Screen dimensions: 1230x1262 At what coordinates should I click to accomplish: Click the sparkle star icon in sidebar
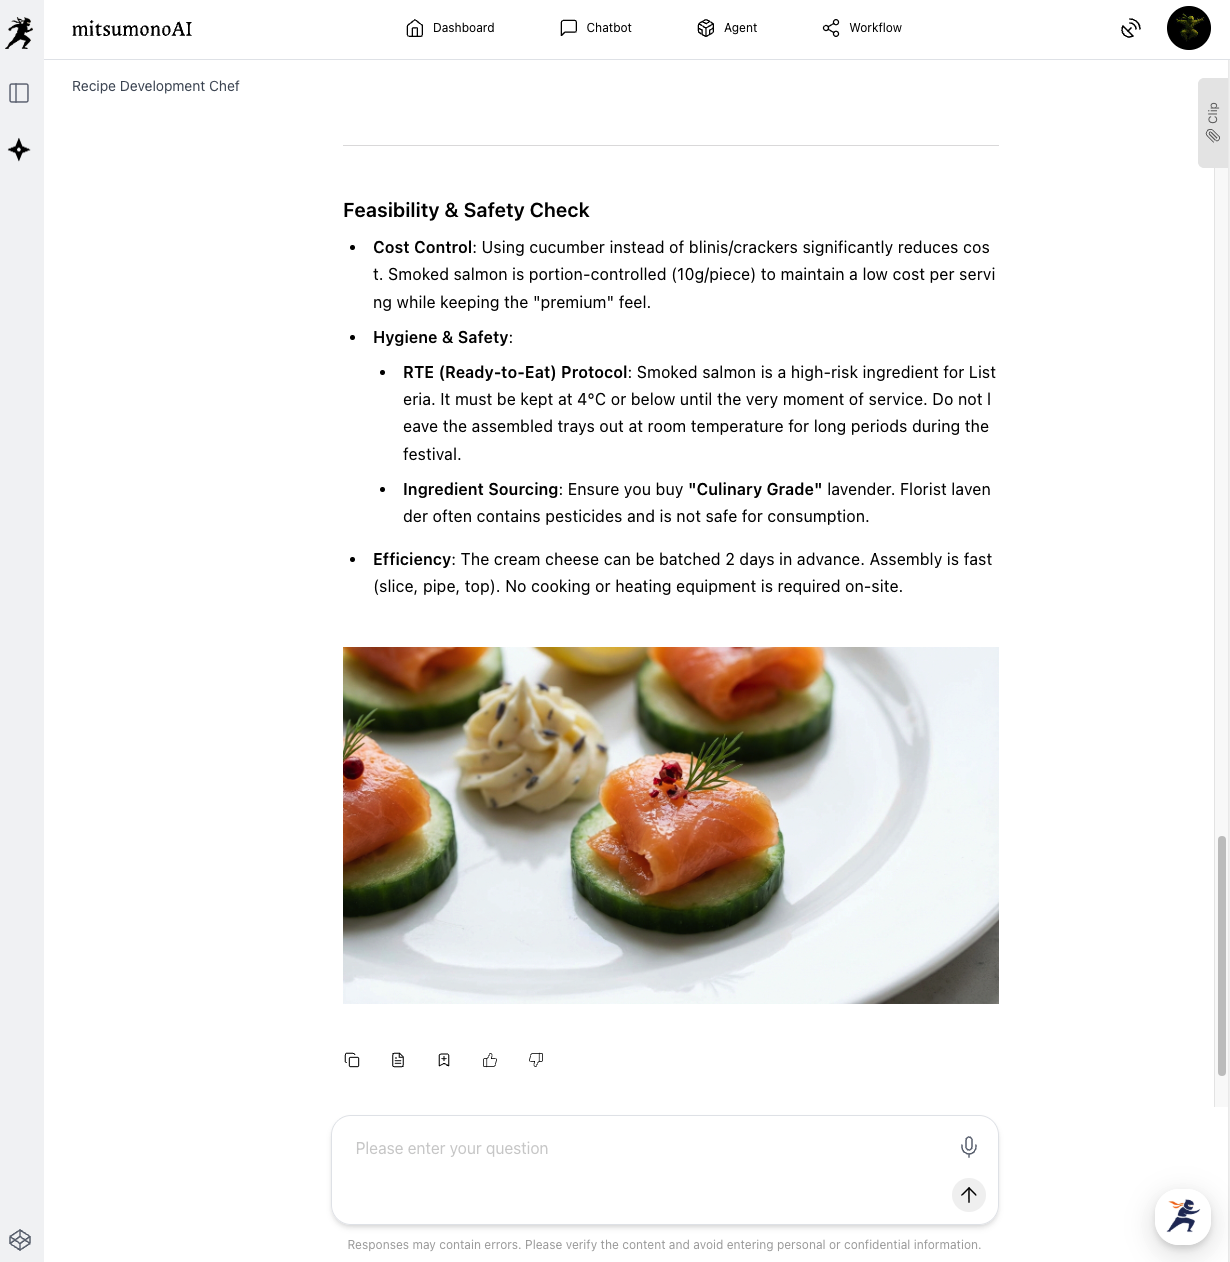click(19, 150)
